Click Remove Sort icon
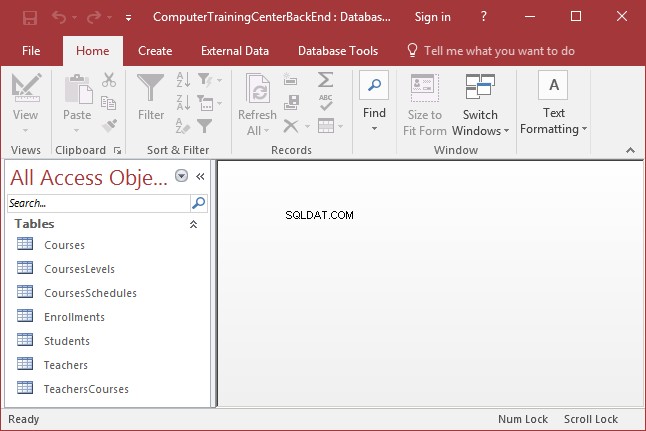Screen dimensions: 646x431 (x=183, y=126)
